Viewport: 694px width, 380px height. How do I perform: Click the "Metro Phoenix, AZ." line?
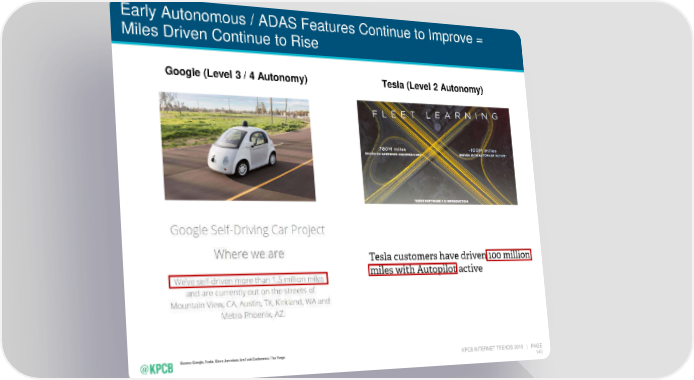(x=253, y=315)
